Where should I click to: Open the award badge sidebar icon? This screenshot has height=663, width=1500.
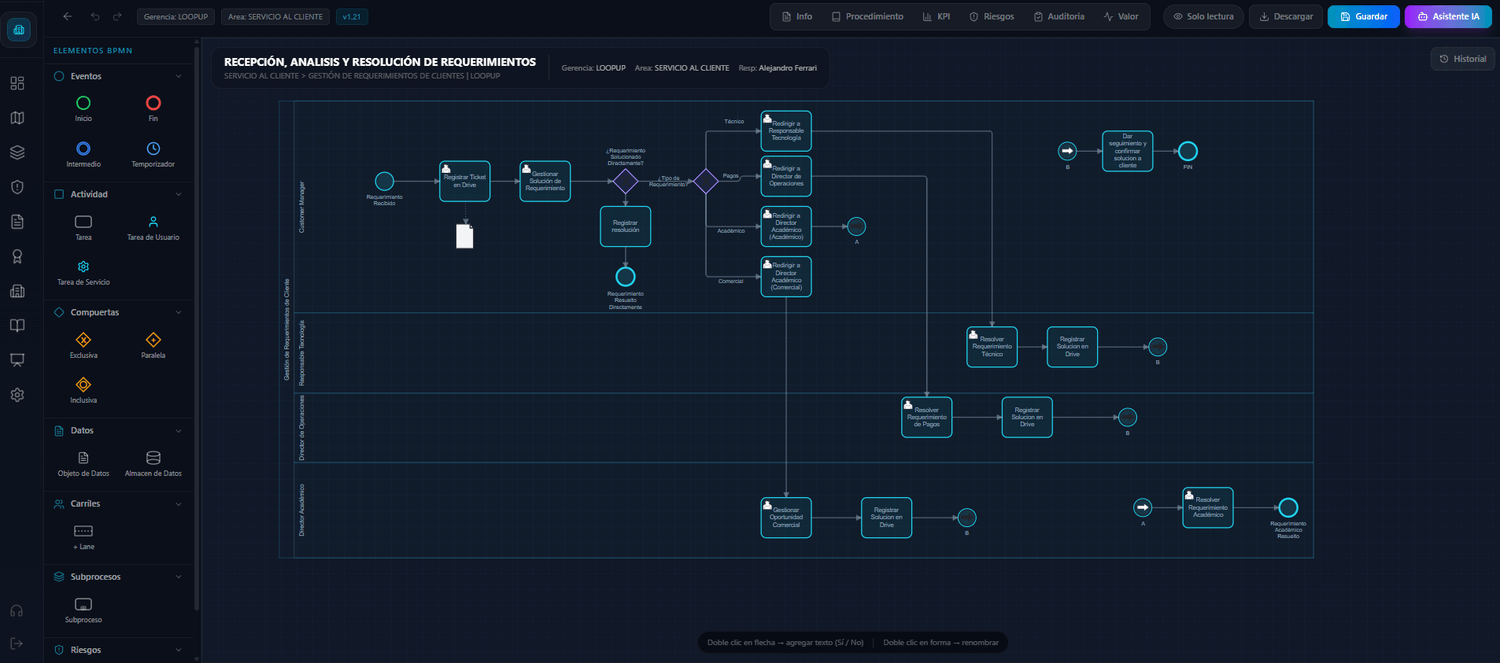17,256
